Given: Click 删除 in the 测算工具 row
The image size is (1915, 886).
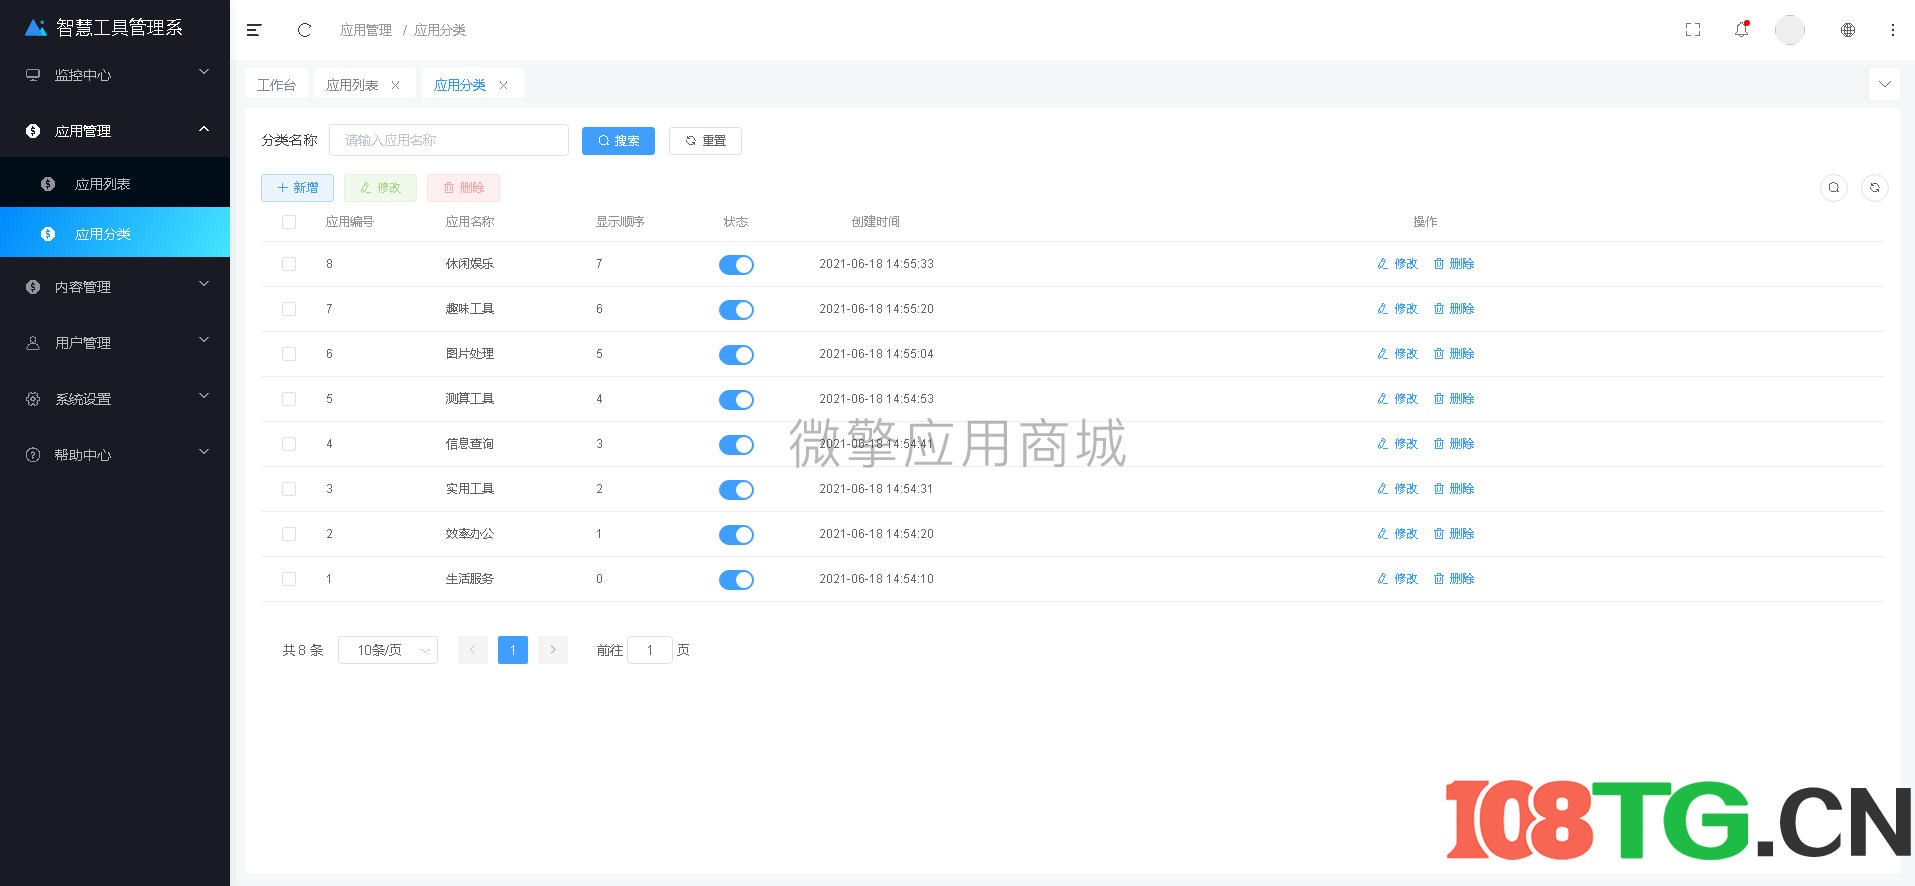Looking at the screenshot, I should click(x=1454, y=399).
